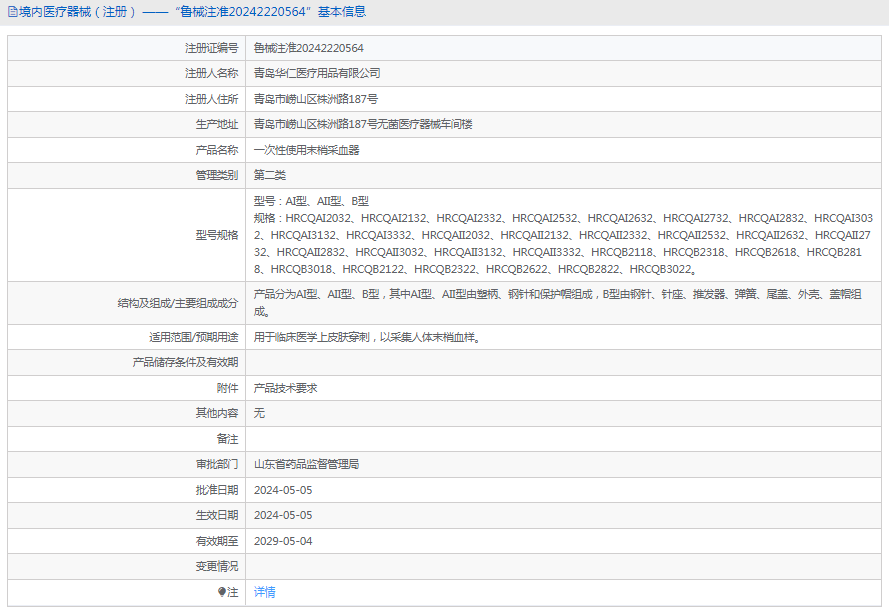Click registrant name 青岛华仁医疗用品有限公司
889x611 pixels.
[317, 73]
